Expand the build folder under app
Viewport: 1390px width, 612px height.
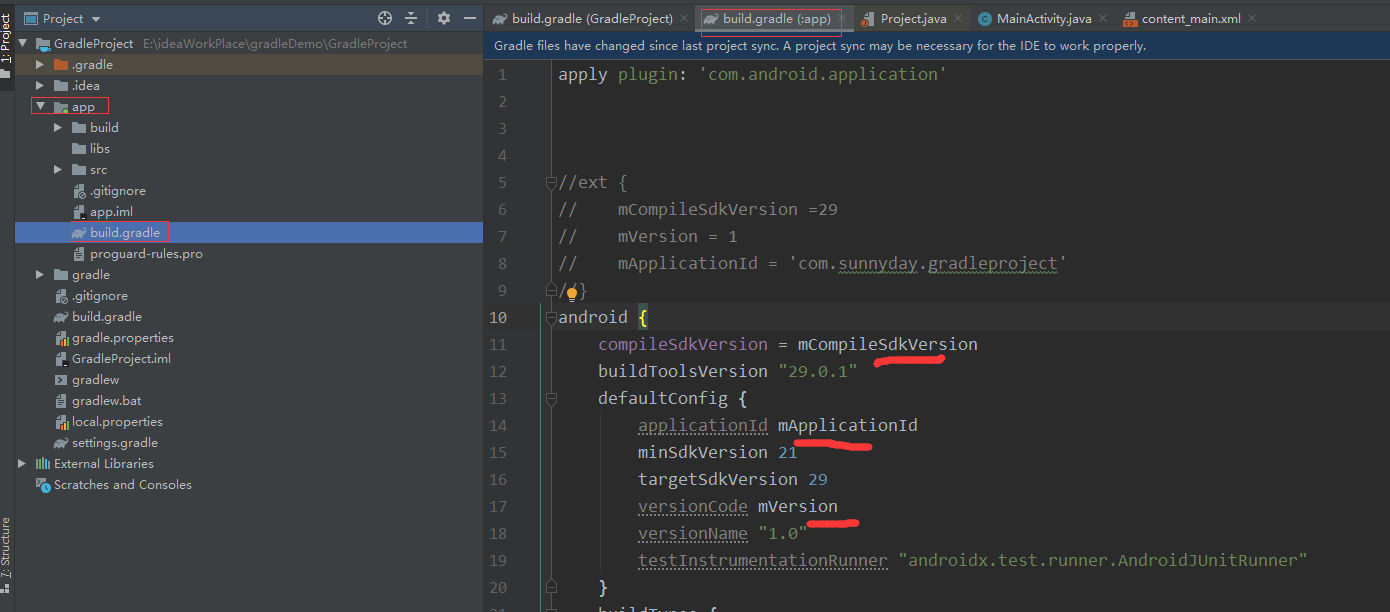click(58, 128)
